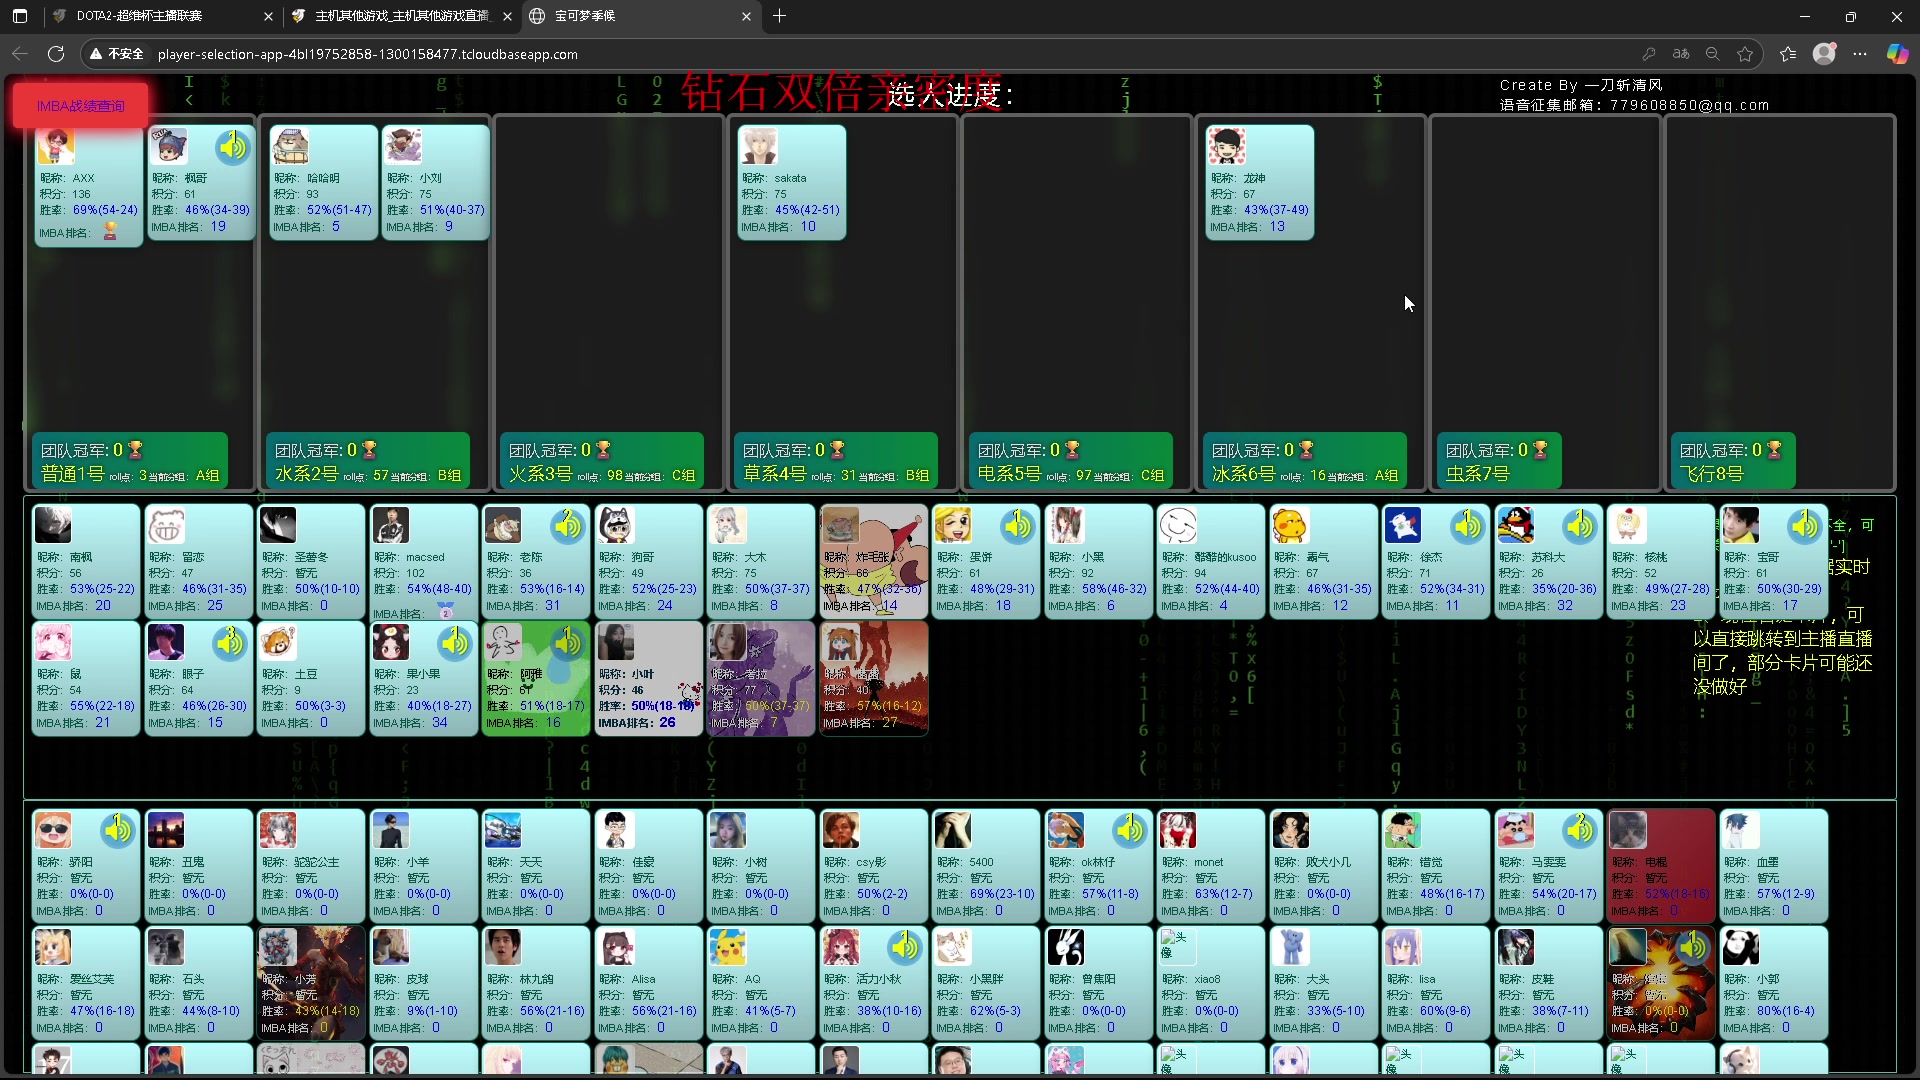Image resolution: width=1920 pixels, height=1080 pixels.
Task: Select the 飞行8号 team banner
Action: [1733, 462]
